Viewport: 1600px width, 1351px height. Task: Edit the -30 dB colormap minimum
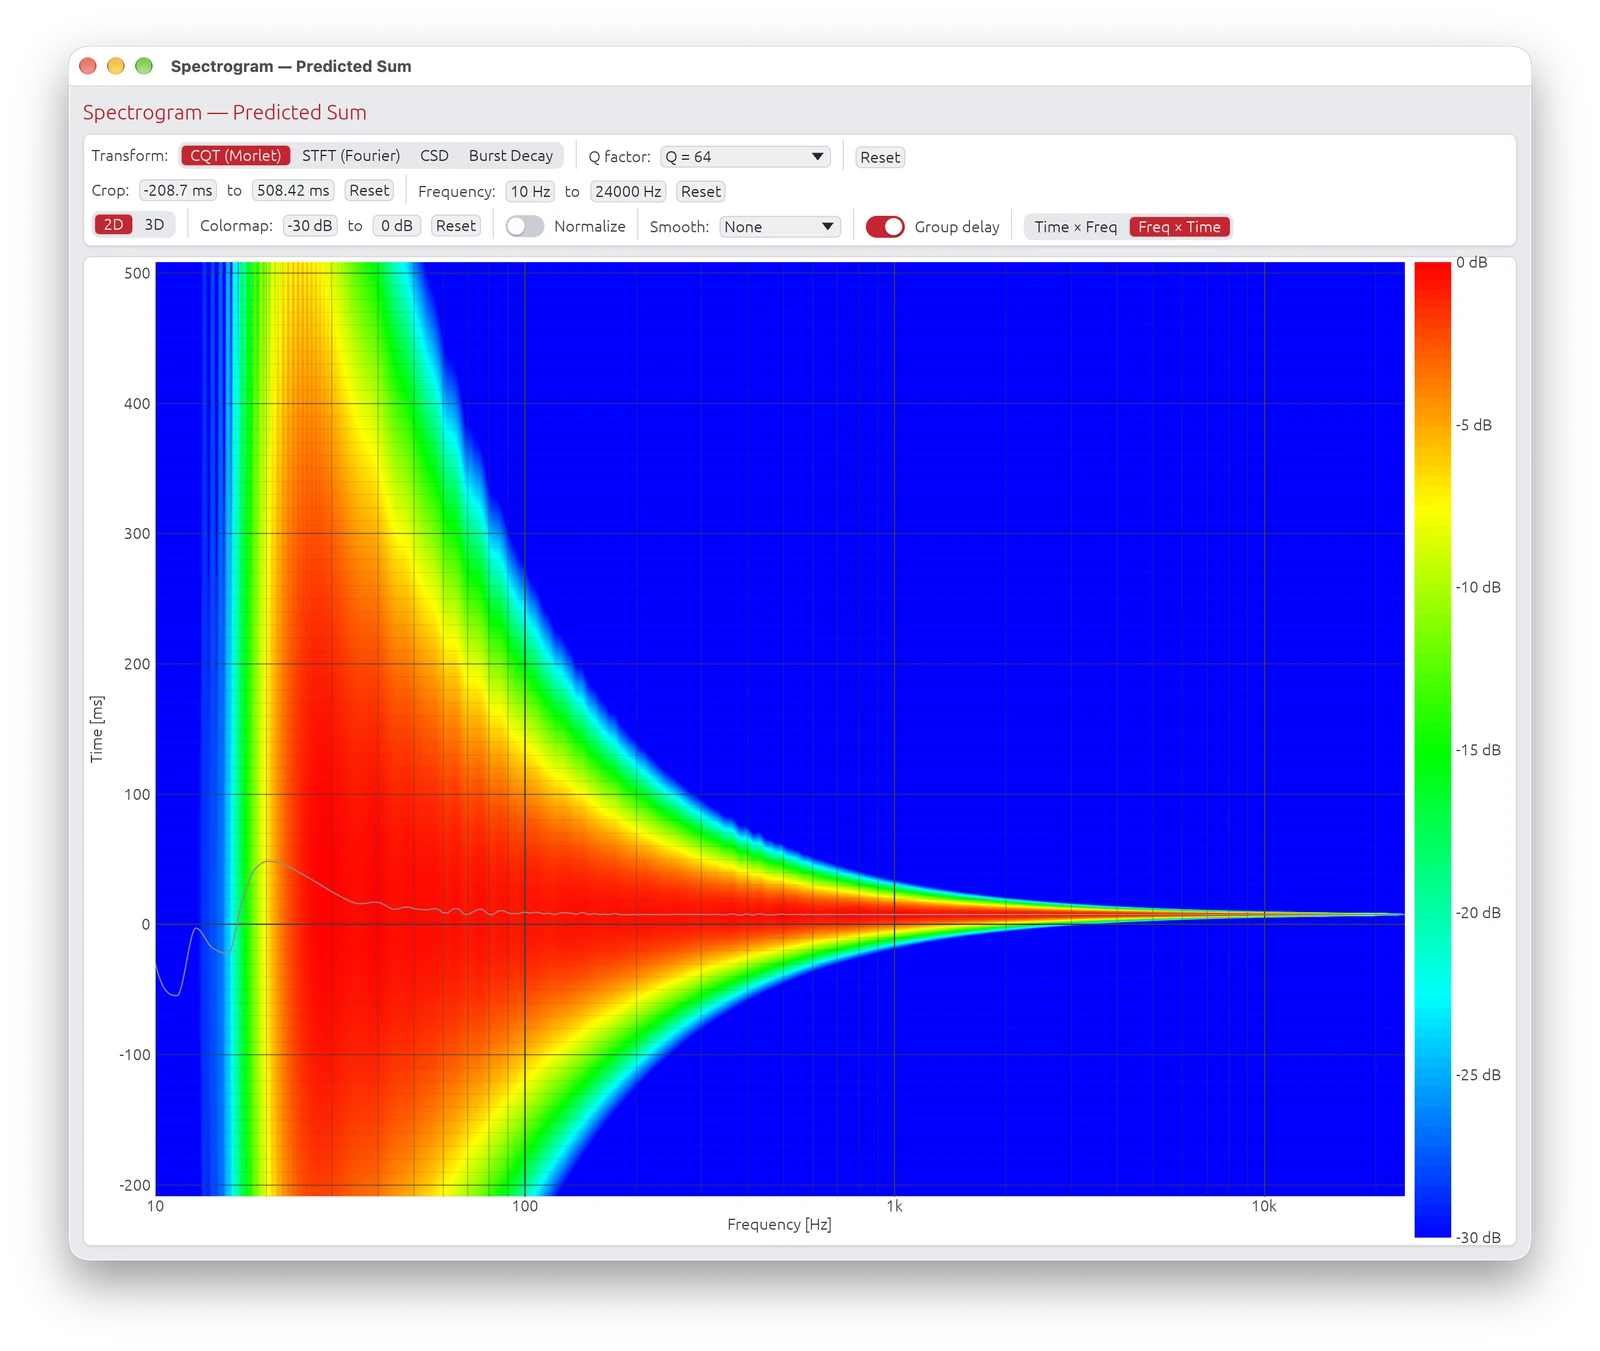310,226
